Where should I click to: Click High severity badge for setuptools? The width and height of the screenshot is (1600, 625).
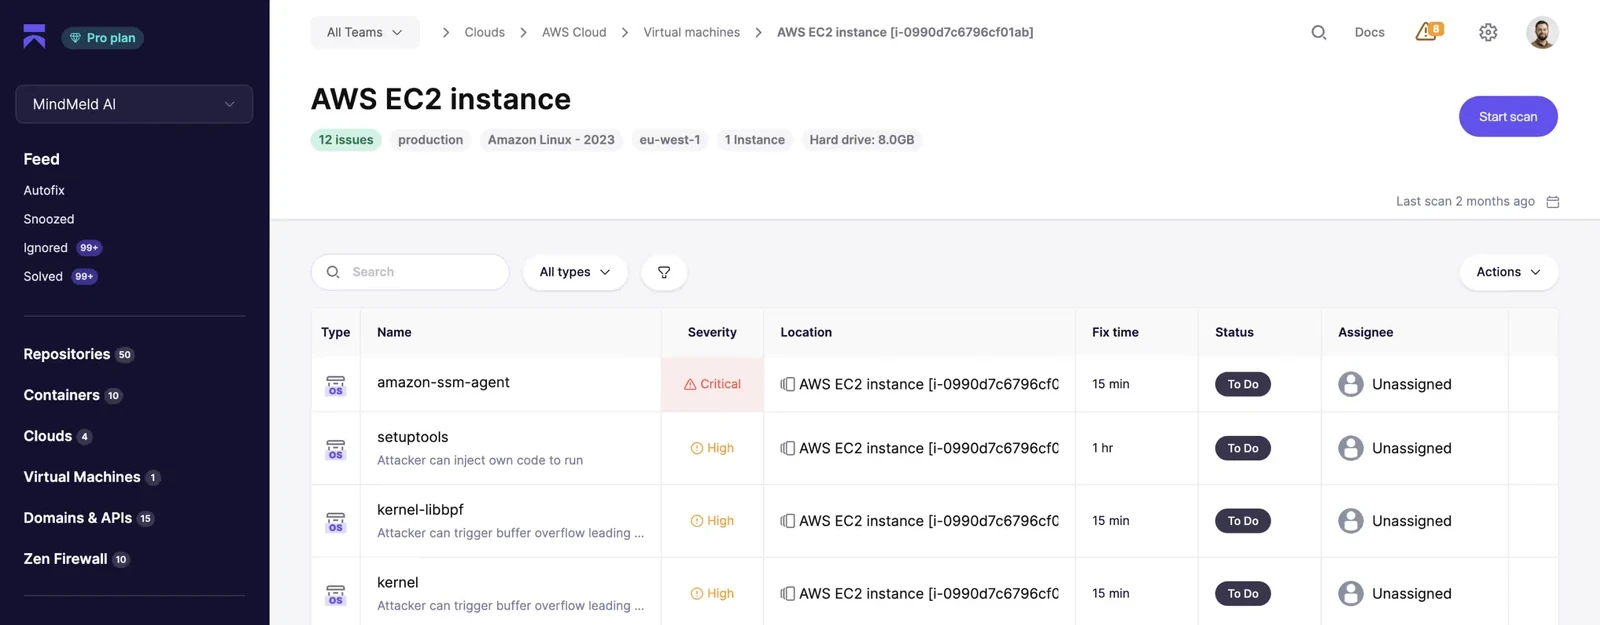click(x=712, y=448)
